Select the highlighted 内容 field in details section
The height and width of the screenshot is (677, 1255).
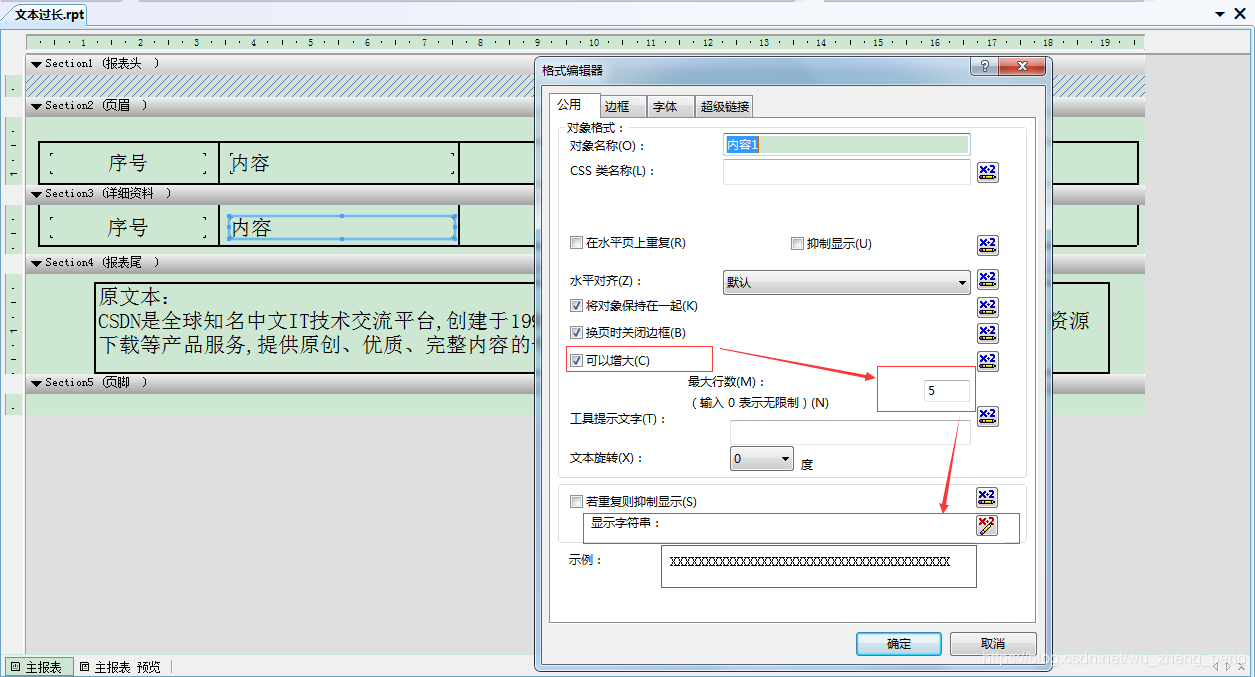342,228
